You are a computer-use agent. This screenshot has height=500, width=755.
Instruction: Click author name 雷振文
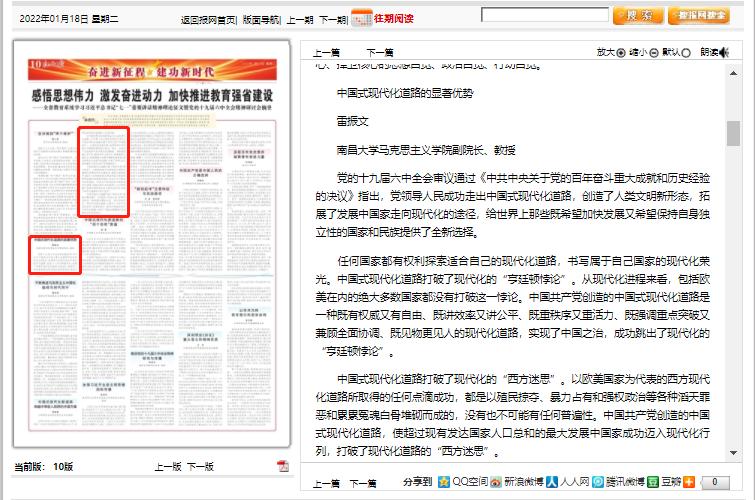352,121
